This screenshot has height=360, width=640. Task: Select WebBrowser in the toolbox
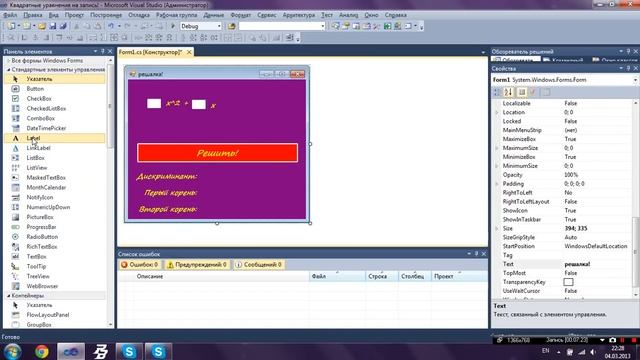(x=42, y=286)
